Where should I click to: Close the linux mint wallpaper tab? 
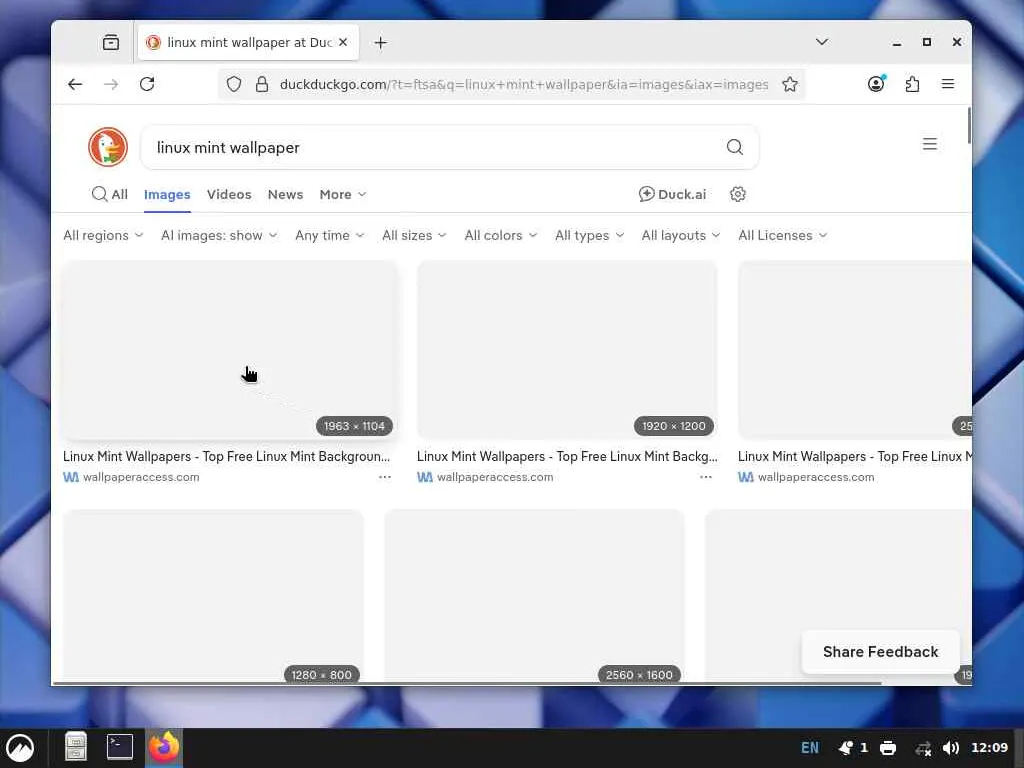[x=343, y=42]
